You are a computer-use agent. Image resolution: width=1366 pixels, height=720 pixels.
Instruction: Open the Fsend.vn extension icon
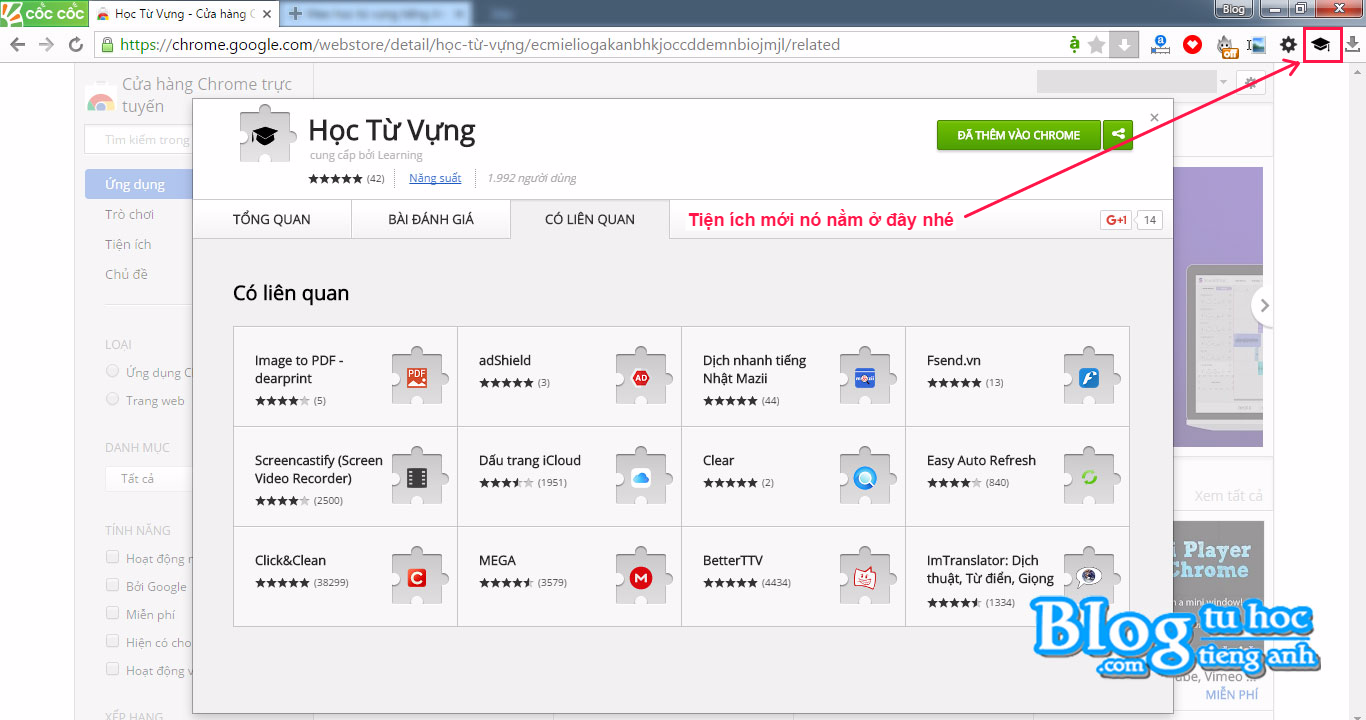click(x=1090, y=376)
